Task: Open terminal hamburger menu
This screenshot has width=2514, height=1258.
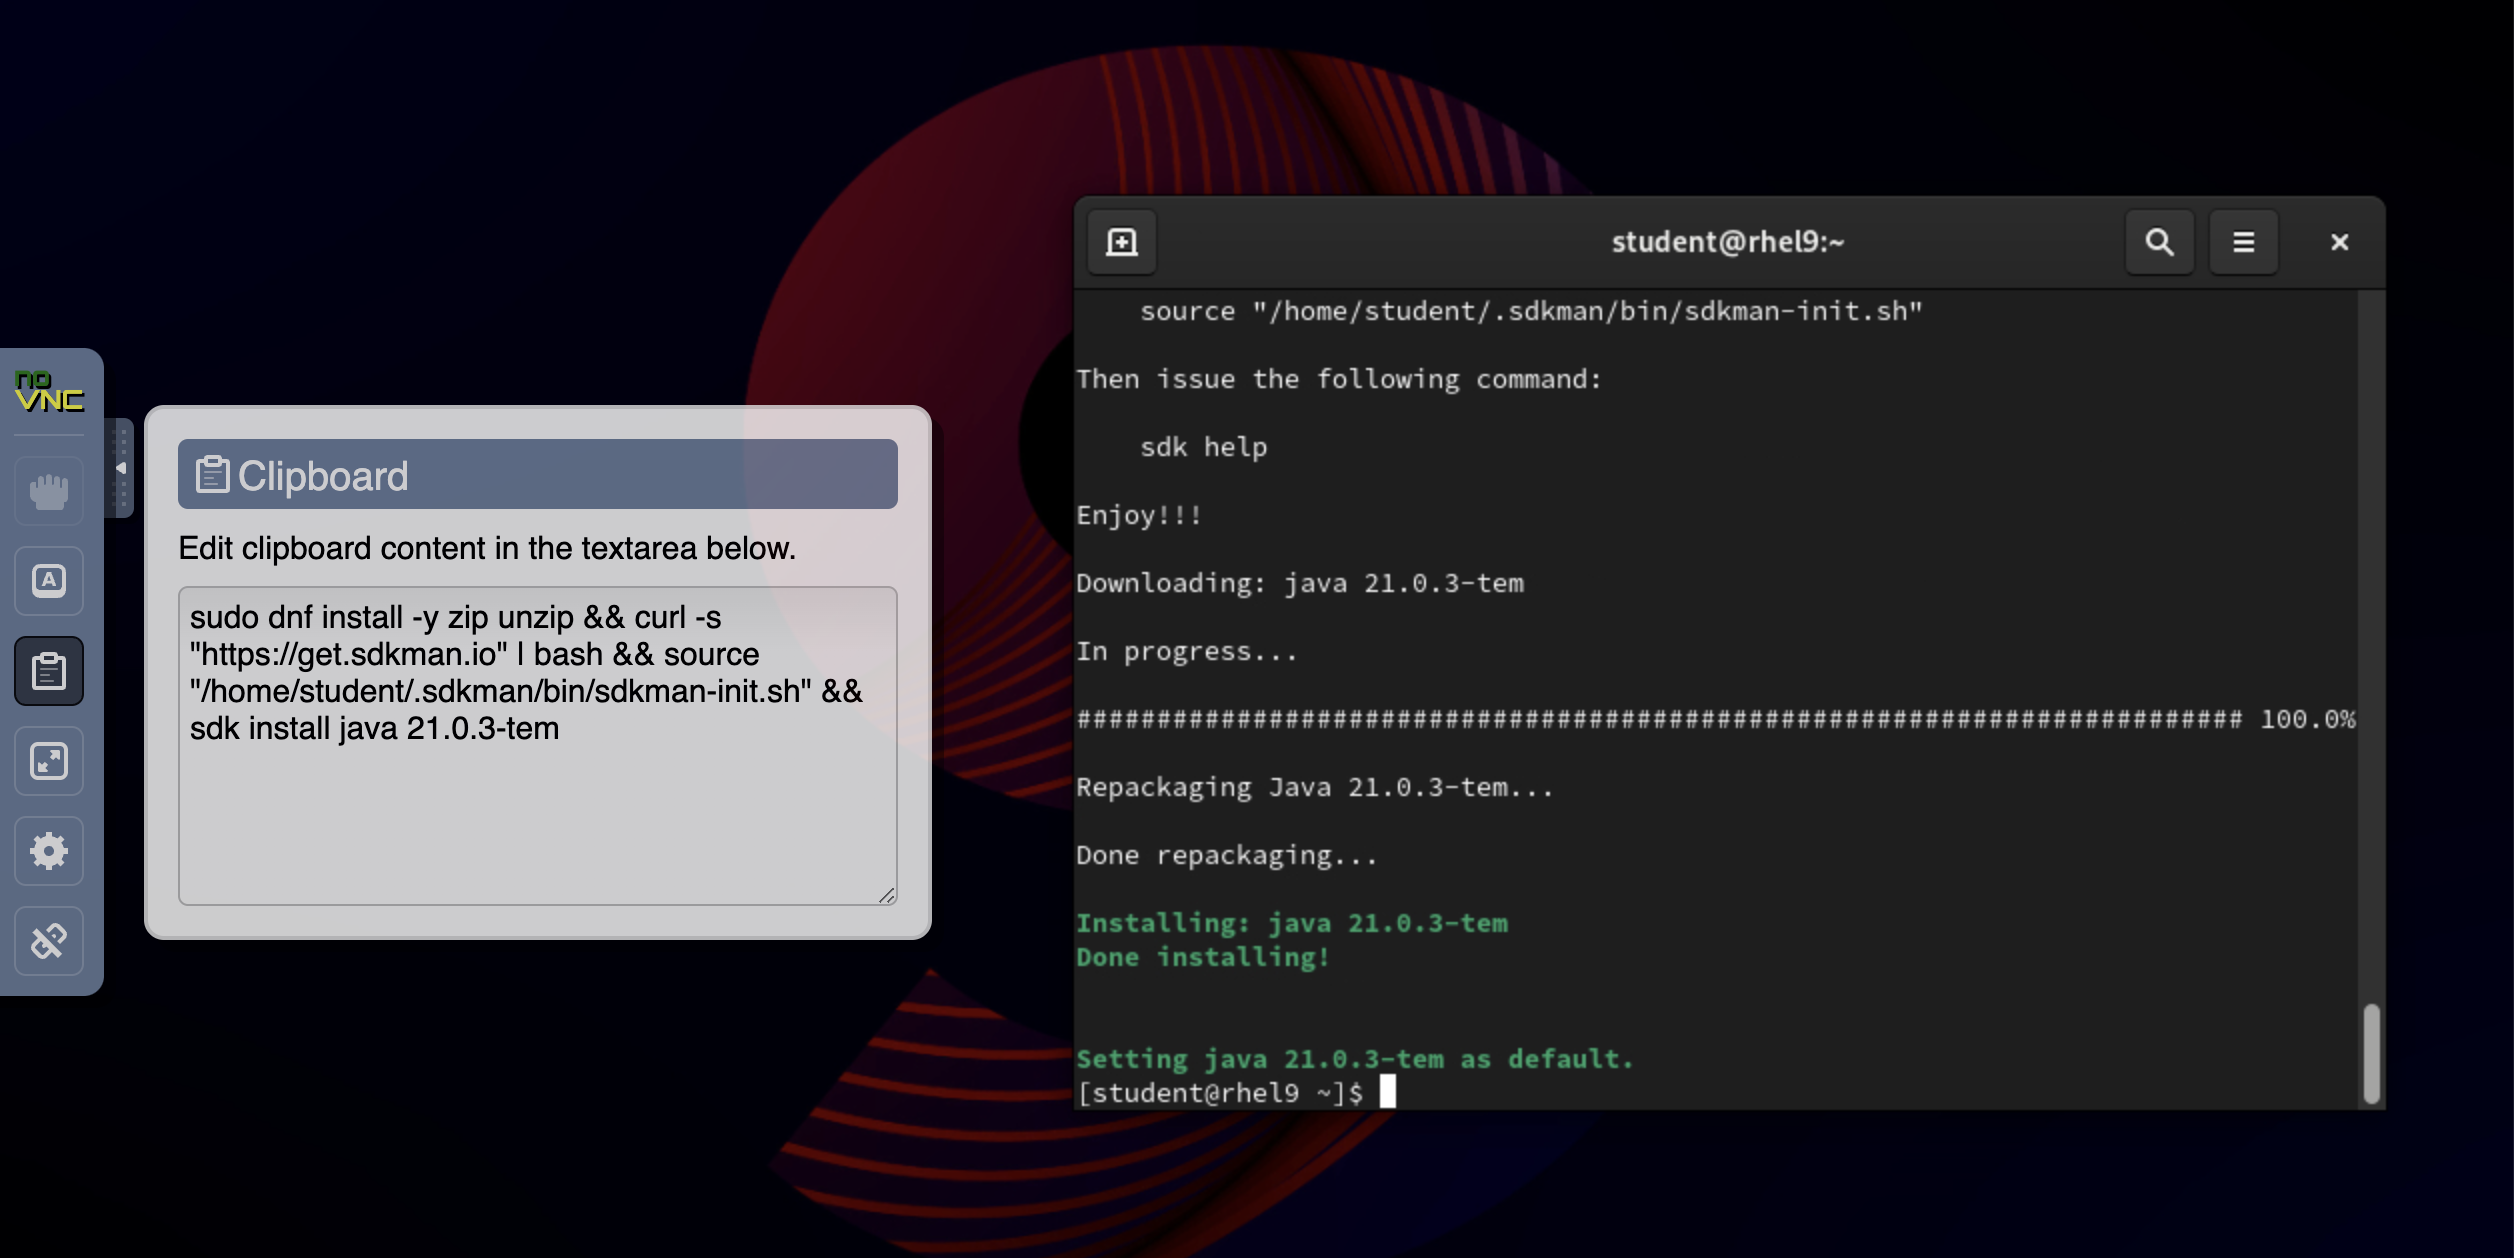Action: tap(2244, 242)
